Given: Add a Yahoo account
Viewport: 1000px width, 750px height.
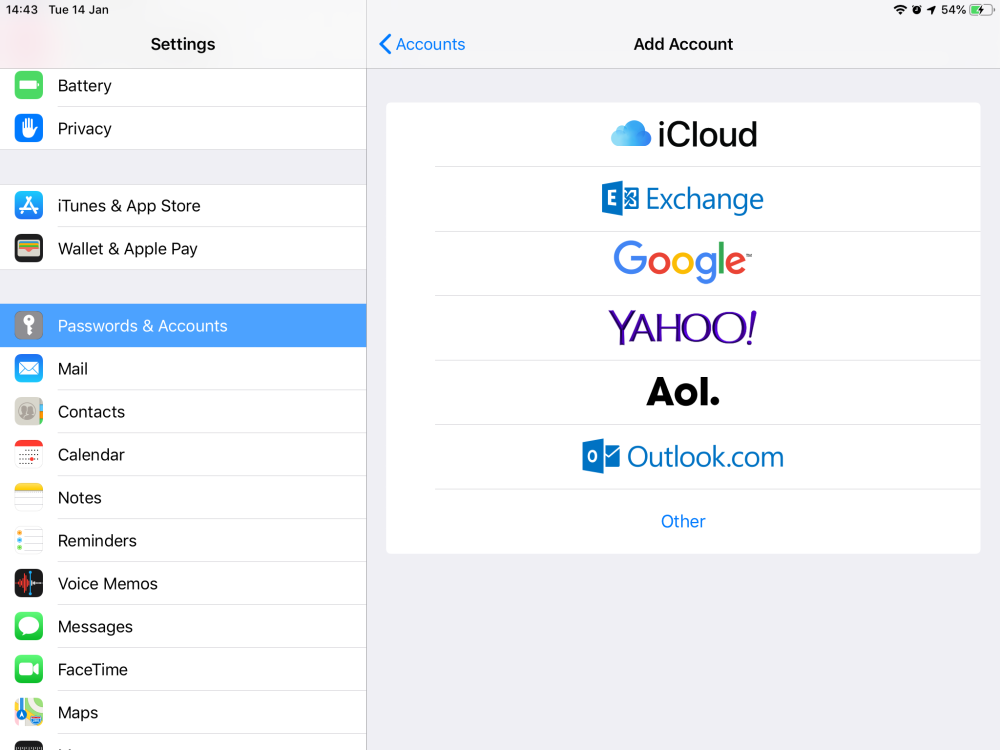Looking at the screenshot, I should click(x=683, y=328).
